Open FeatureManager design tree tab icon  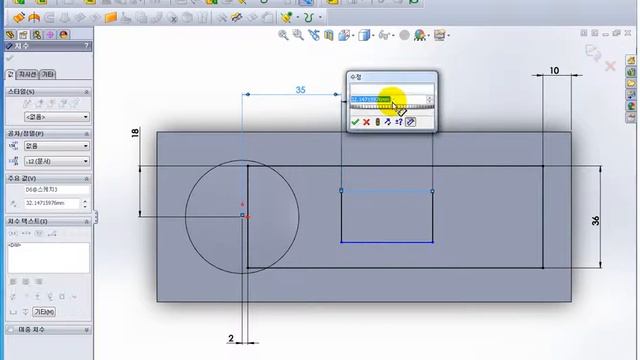coord(10,35)
